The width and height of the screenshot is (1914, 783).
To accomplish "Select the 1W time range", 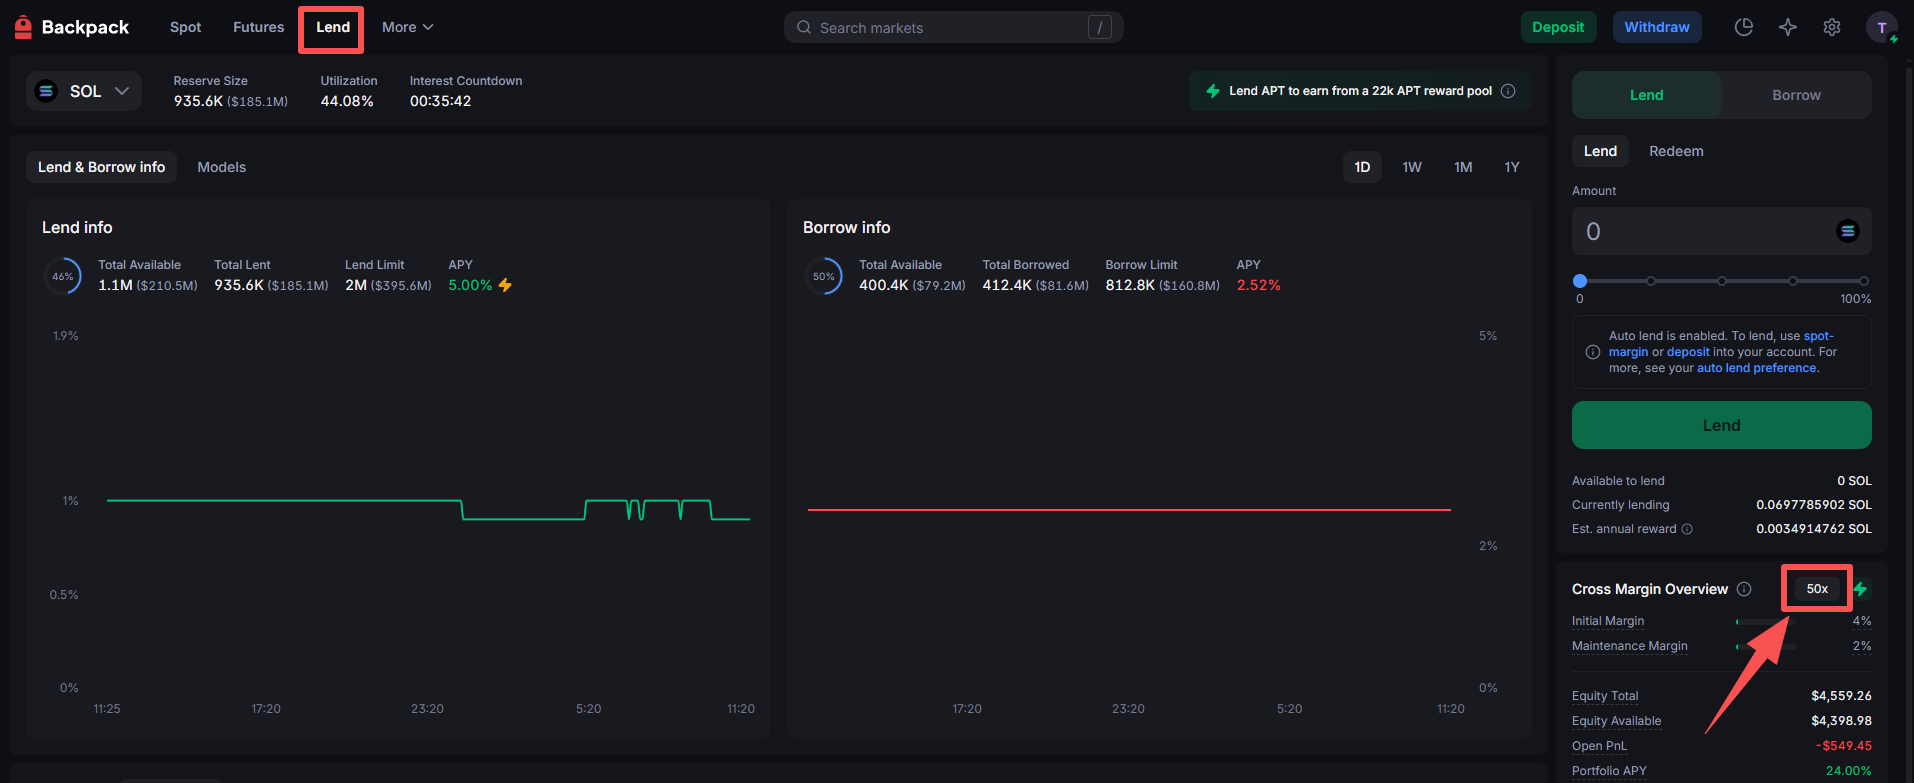I will [1411, 167].
